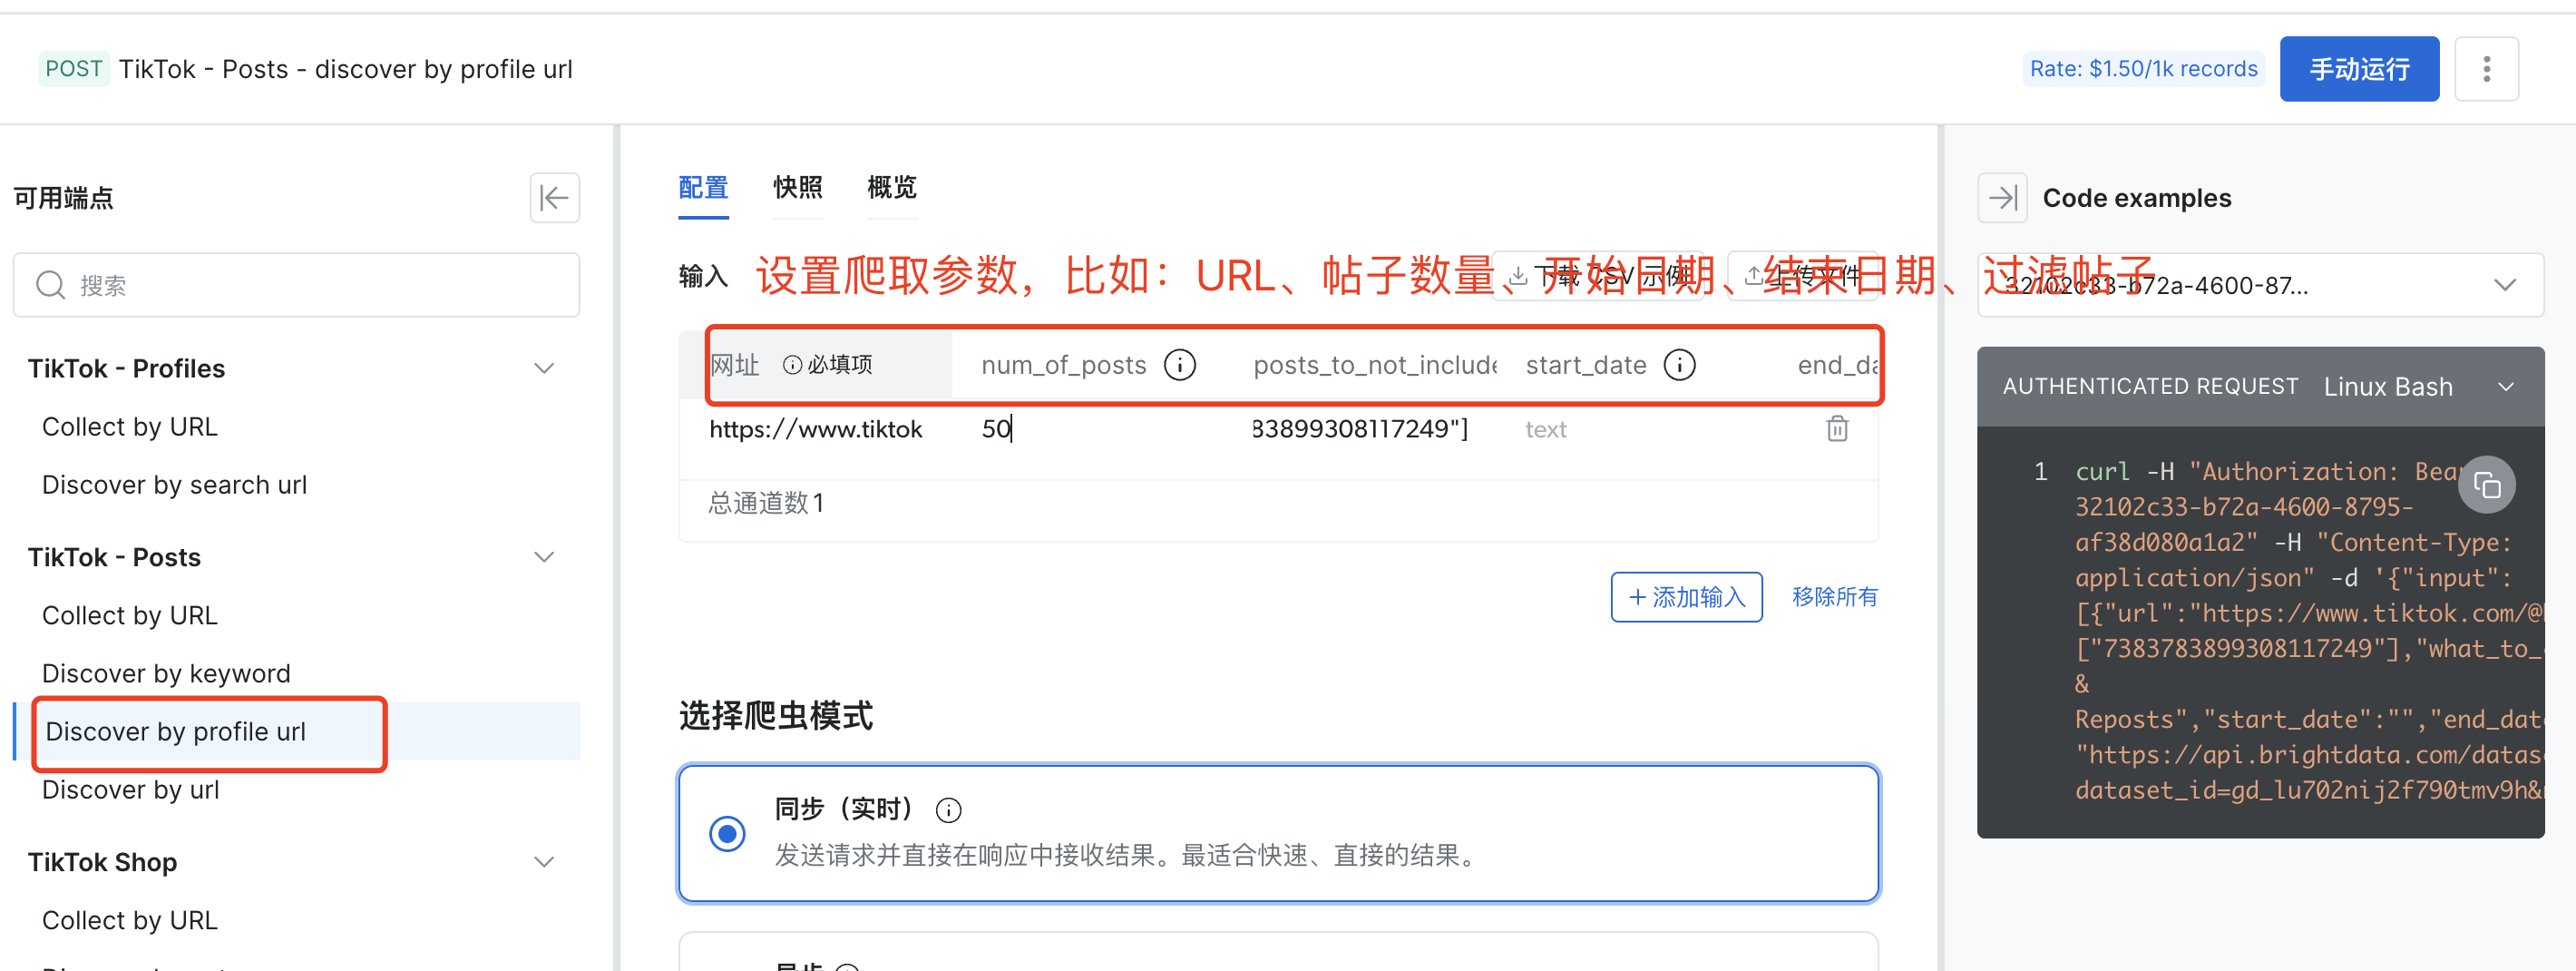Screen dimensions: 2576x971
Task: Click the required-field info icon next to 网址
Action: 792,365
